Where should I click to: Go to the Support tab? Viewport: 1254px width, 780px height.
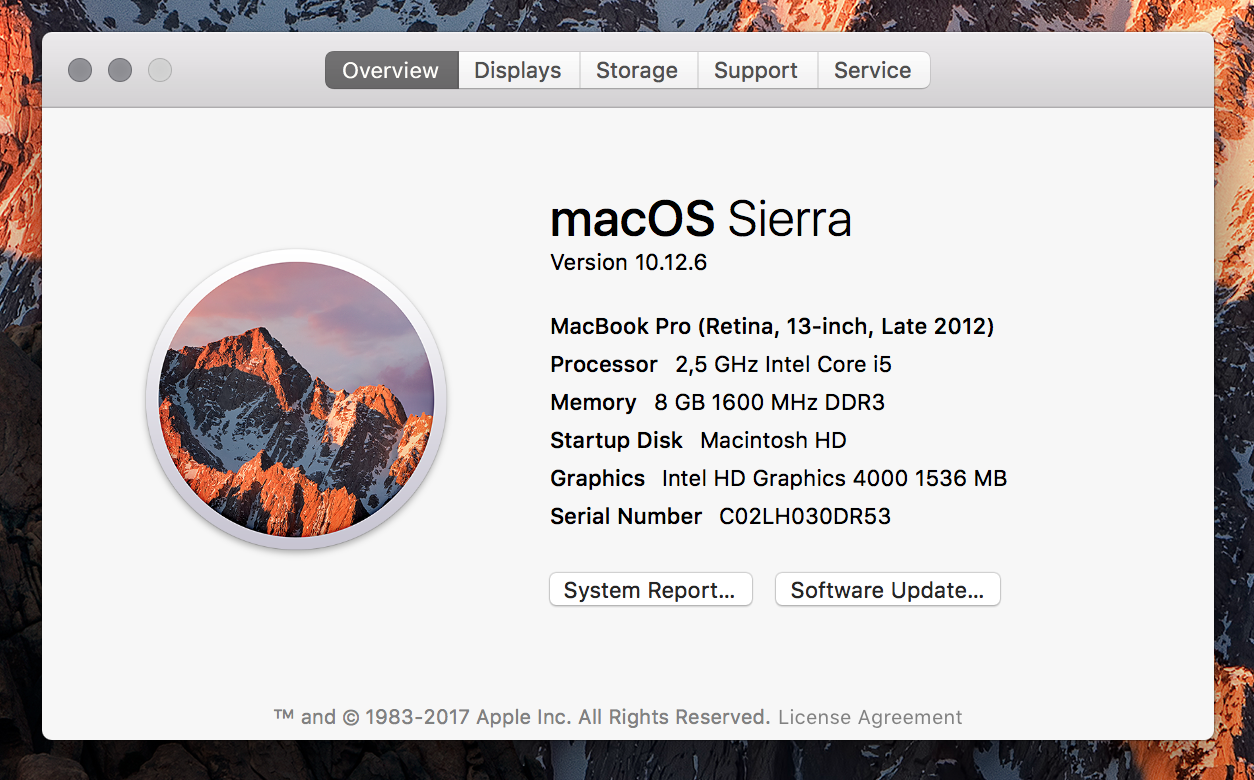point(756,70)
